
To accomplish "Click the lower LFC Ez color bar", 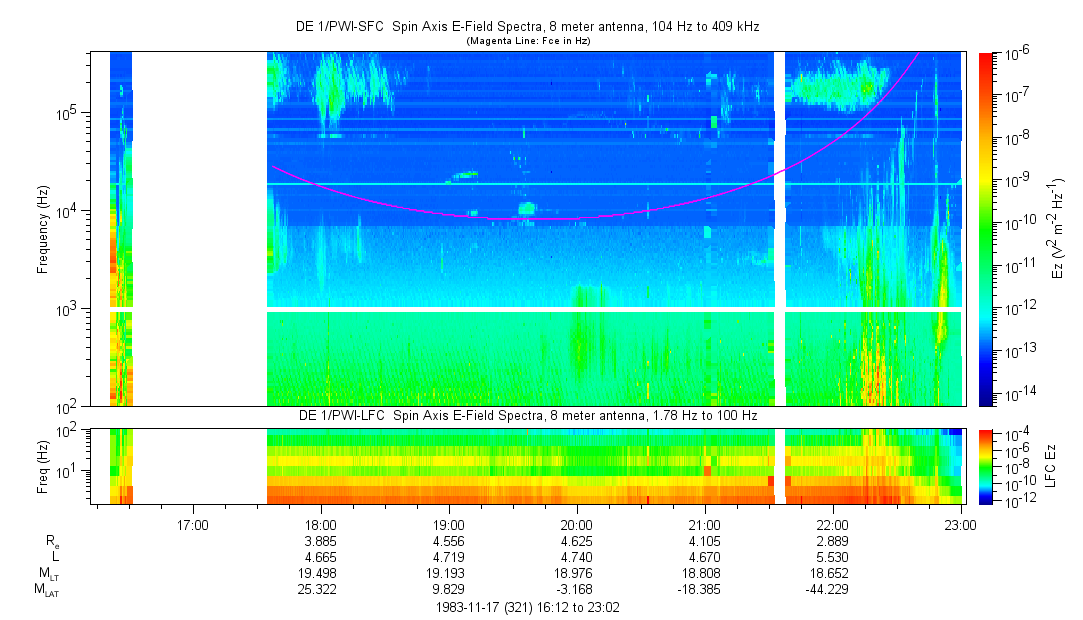I will [x=987, y=465].
